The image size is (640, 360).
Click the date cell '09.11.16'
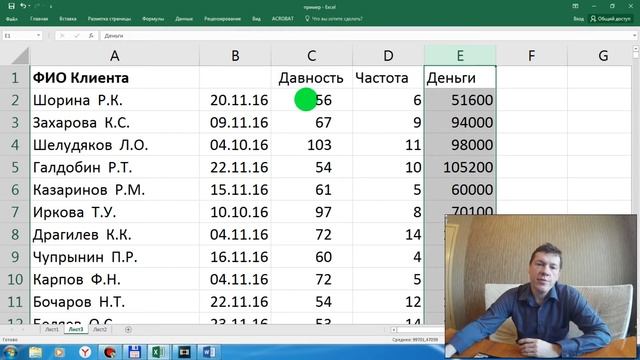(235, 122)
